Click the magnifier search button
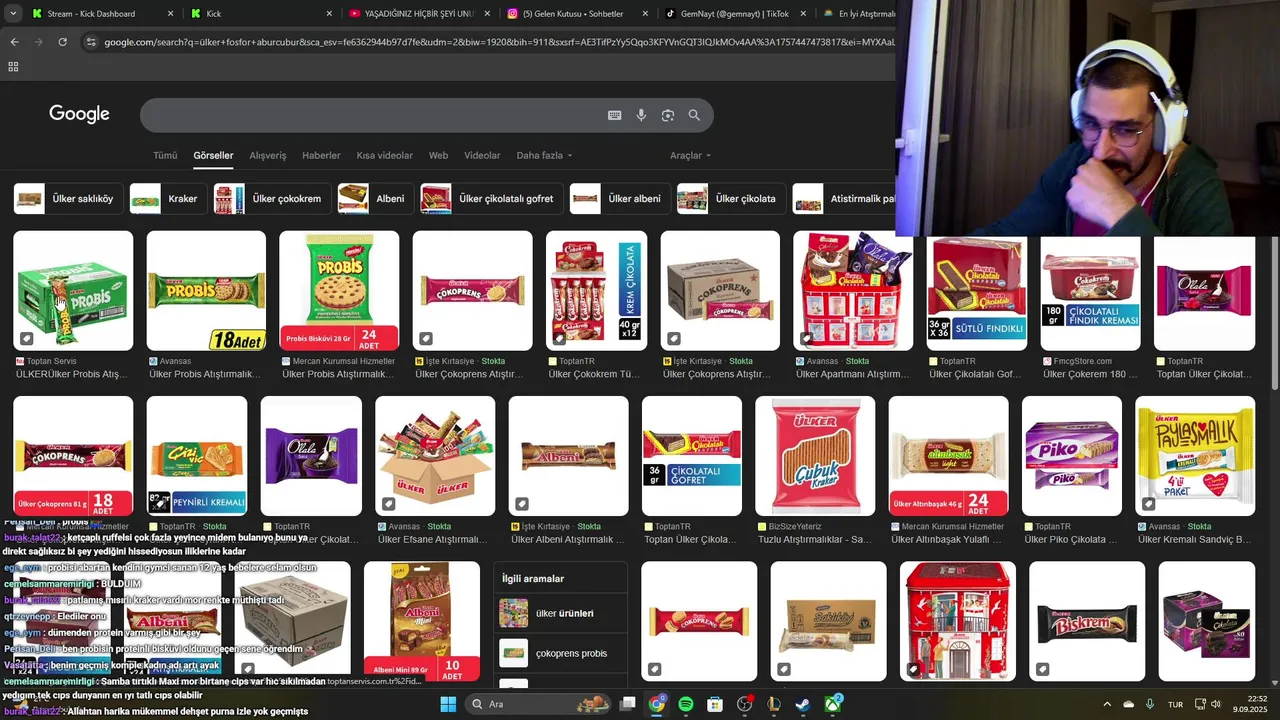The width and height of the screenshot is (1280, 720). click(x=694, y=115)
